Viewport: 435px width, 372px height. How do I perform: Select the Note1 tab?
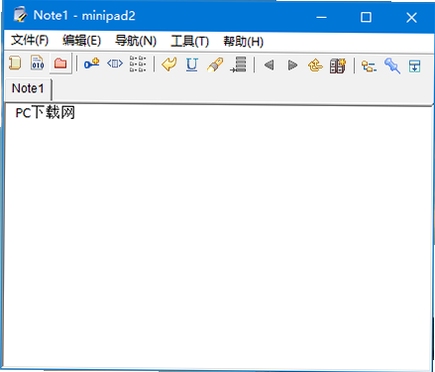pyautogui.click(x=28, y=89)
